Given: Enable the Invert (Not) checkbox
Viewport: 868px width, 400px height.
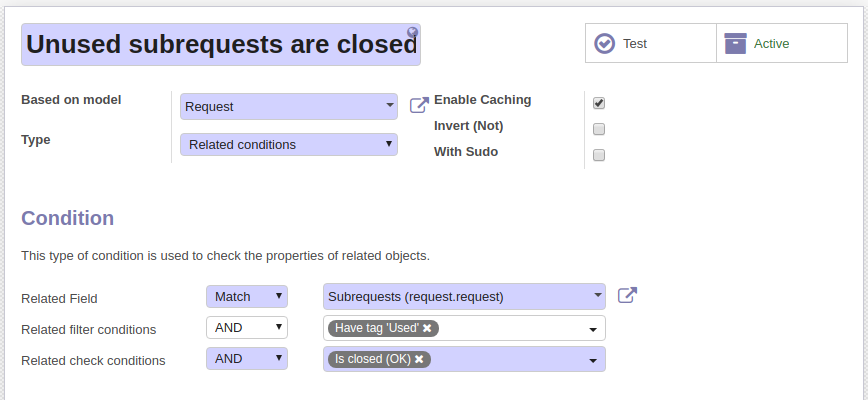Looking at the screenshot, I should point(598,129).
